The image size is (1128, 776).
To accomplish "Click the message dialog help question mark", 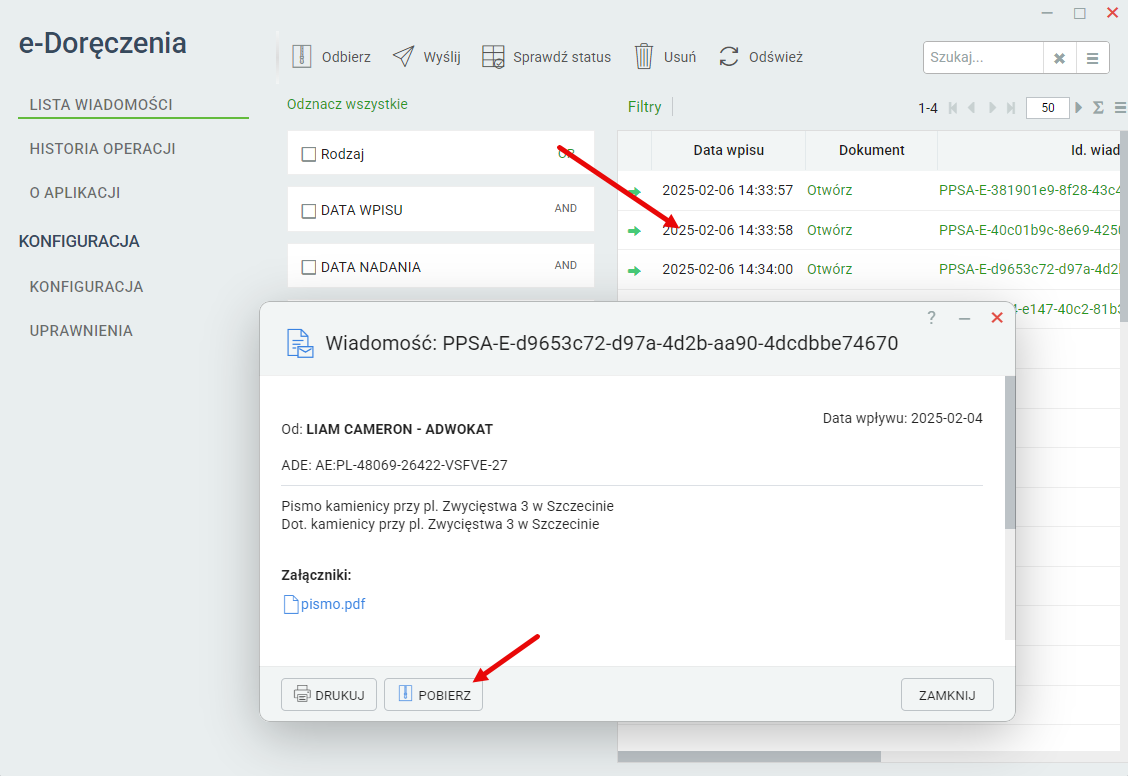I will pyautogui.click(x=932, y=317).
